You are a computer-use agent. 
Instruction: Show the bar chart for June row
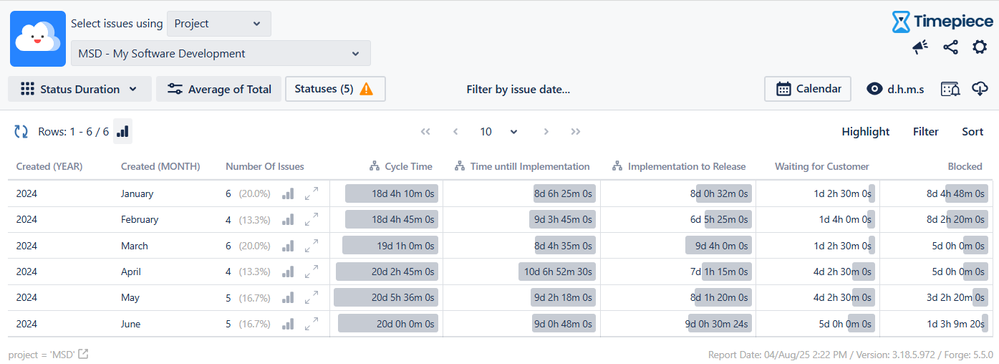point(288,324)
